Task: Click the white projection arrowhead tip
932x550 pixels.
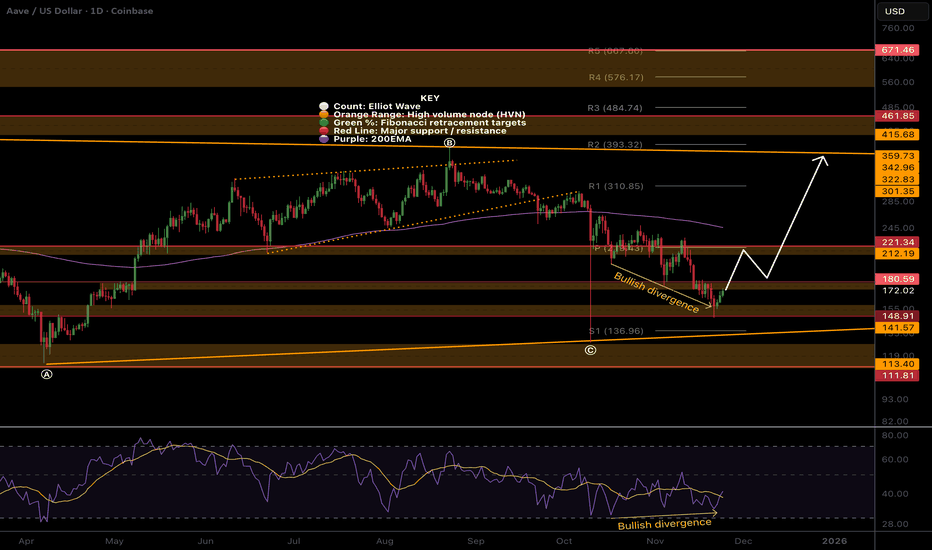Action: click(825, 158)
